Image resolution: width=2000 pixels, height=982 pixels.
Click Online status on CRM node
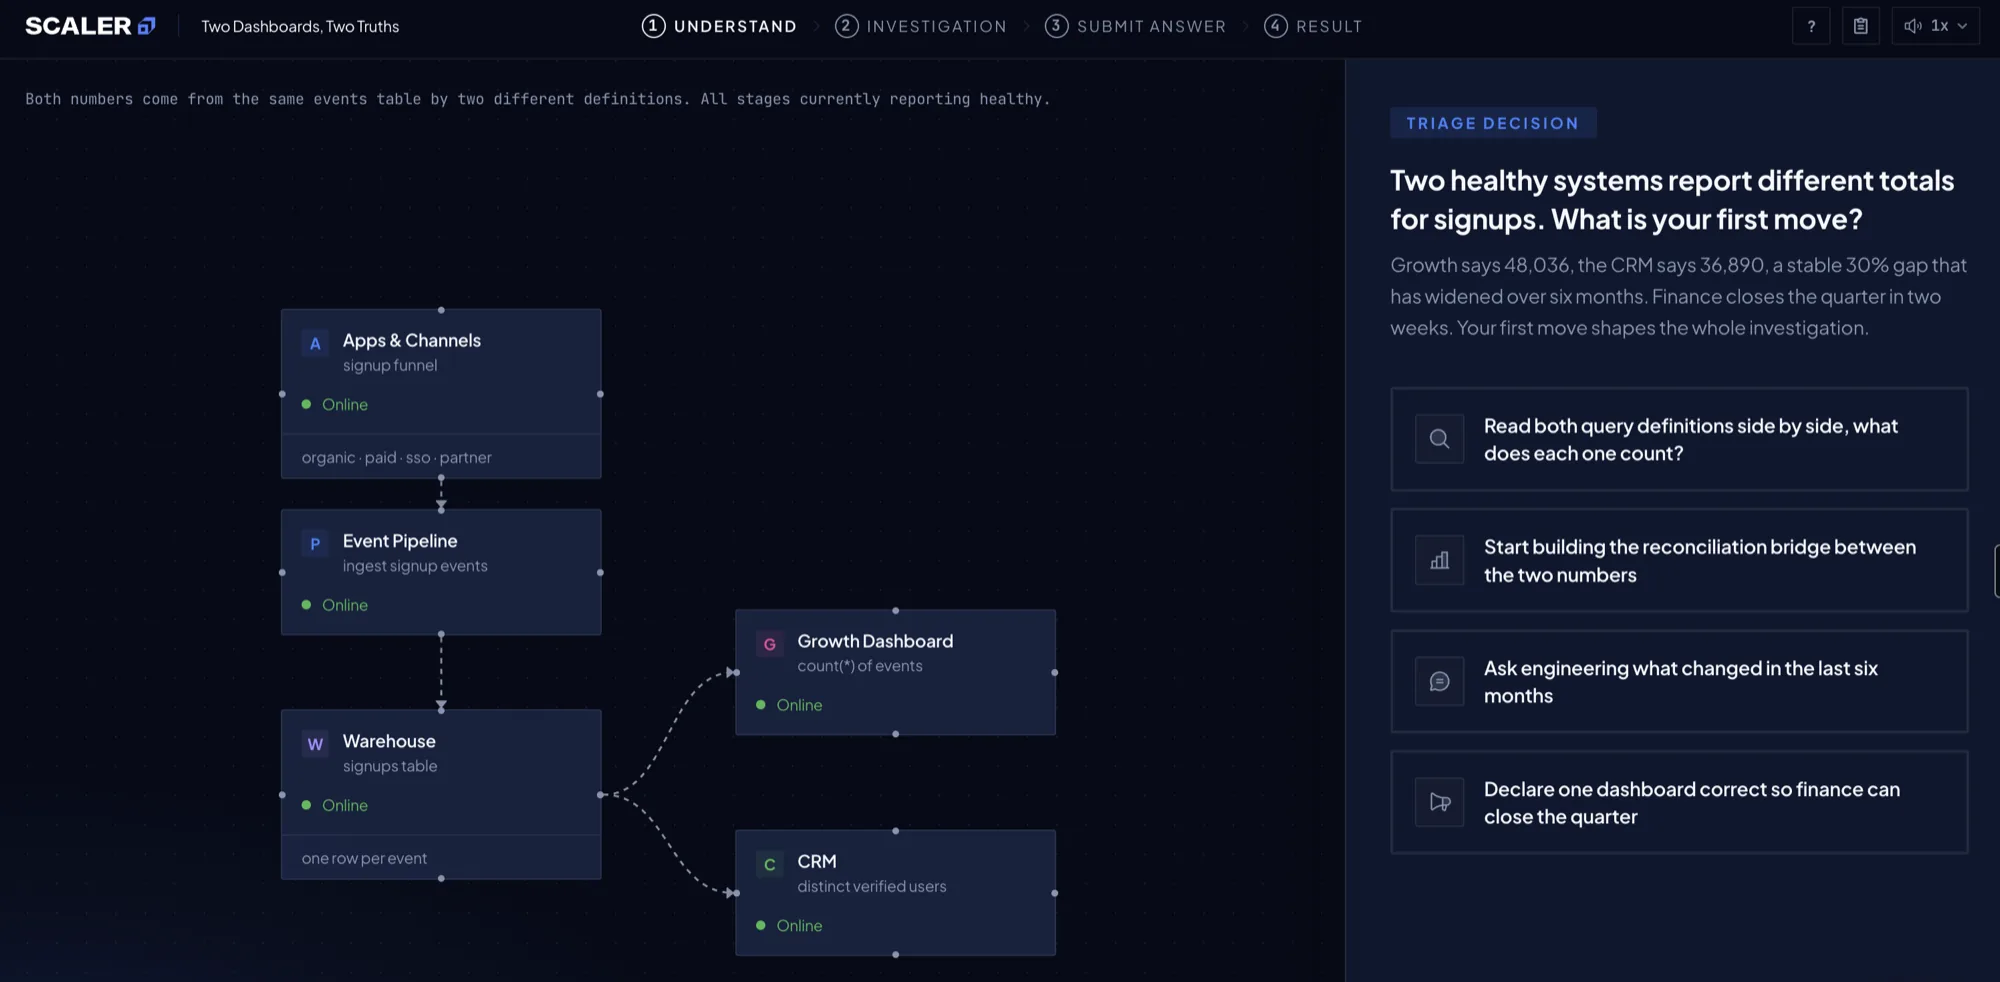point(789,926)
